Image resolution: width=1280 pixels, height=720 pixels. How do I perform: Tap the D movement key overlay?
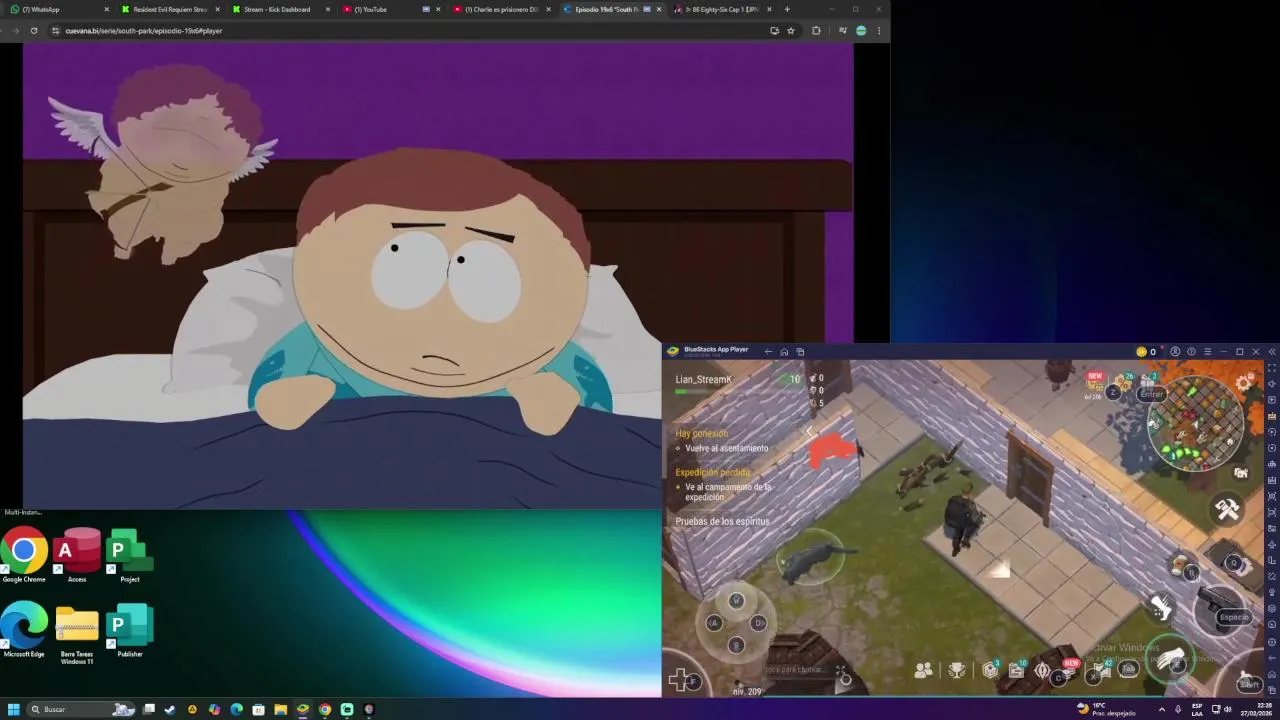[759, 623]
